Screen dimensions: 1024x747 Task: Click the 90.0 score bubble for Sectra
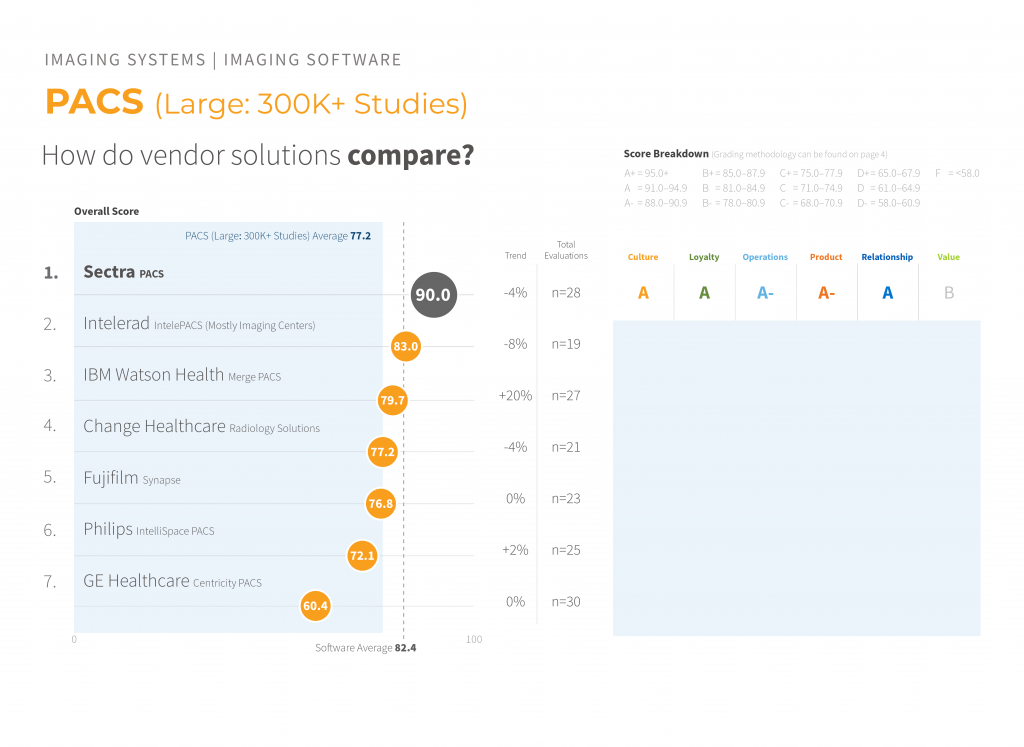(434, 294)
